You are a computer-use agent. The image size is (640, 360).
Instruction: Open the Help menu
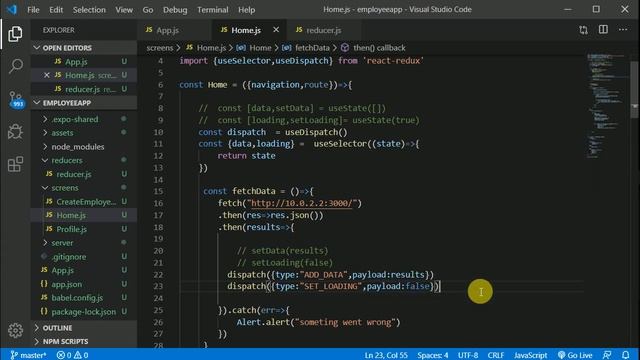point(246,9)
